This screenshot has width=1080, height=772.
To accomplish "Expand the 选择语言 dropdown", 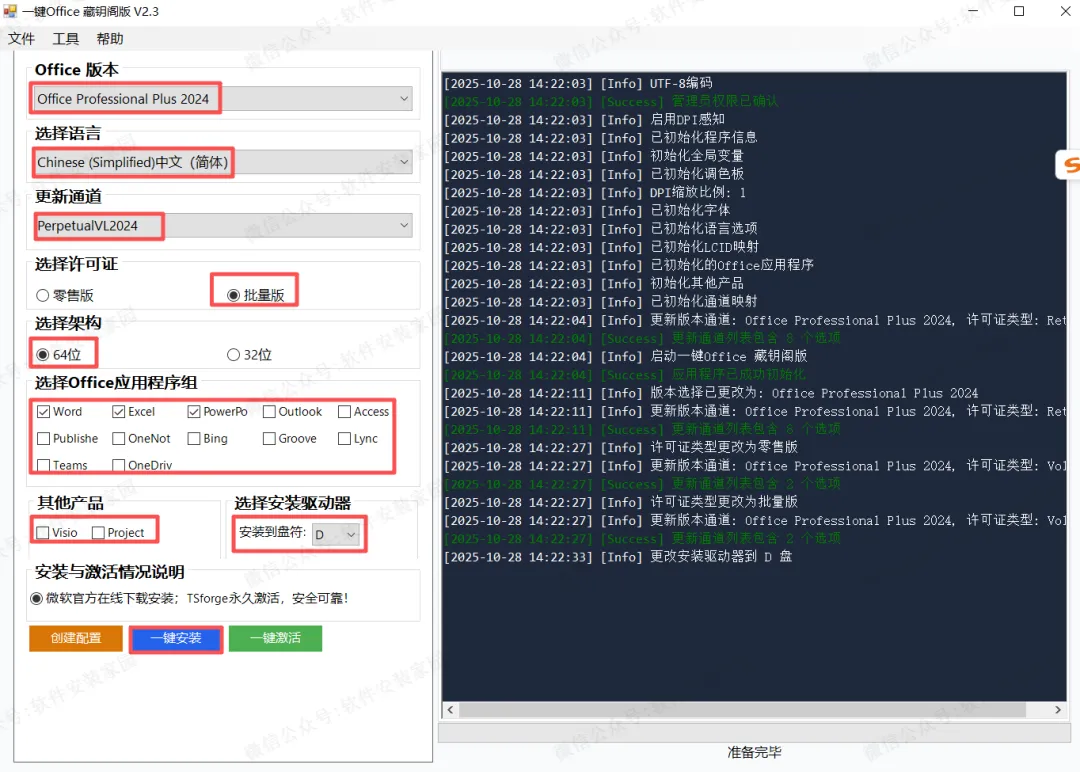I will (223, 163).
